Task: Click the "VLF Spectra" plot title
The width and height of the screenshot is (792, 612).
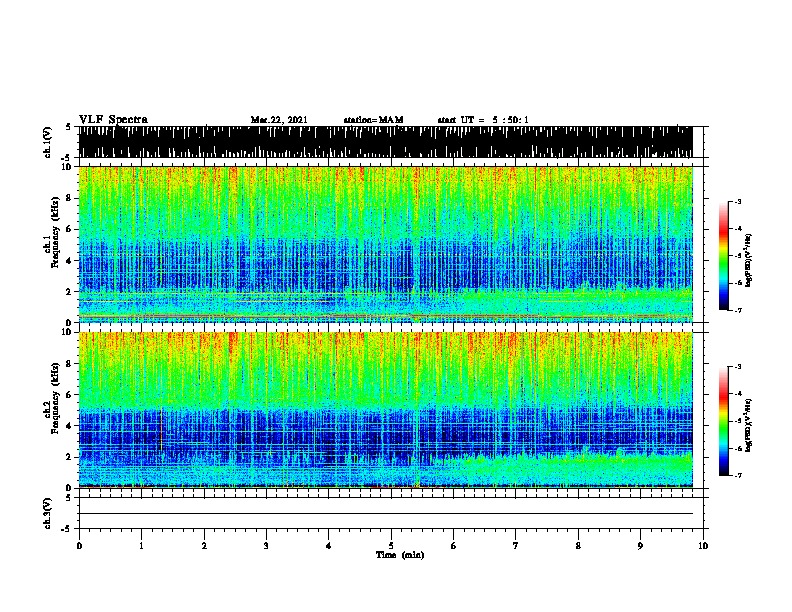Action: tap(113, 119)
